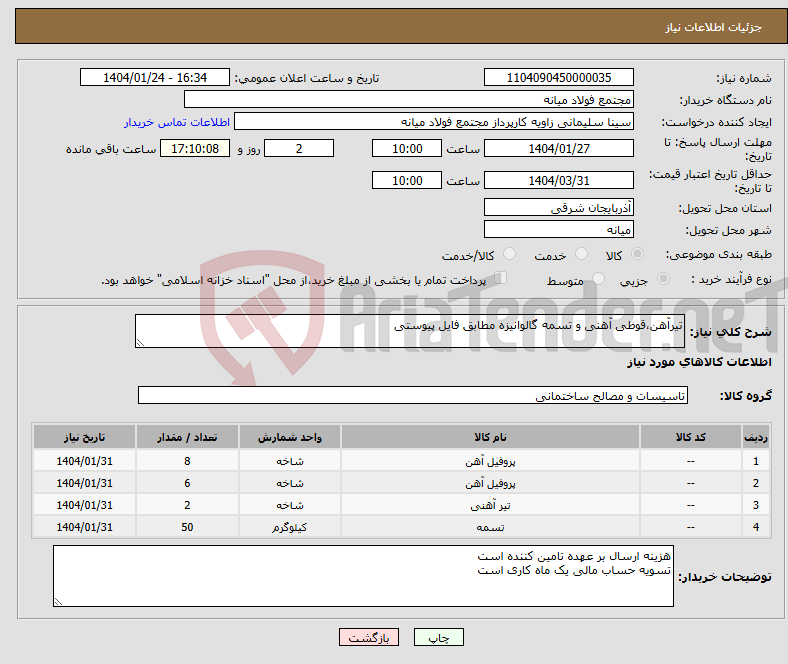Click date 1404/01/31 in row 4
Image resolution: width=788 pixels, height=664 pixels.
point(84,527)
